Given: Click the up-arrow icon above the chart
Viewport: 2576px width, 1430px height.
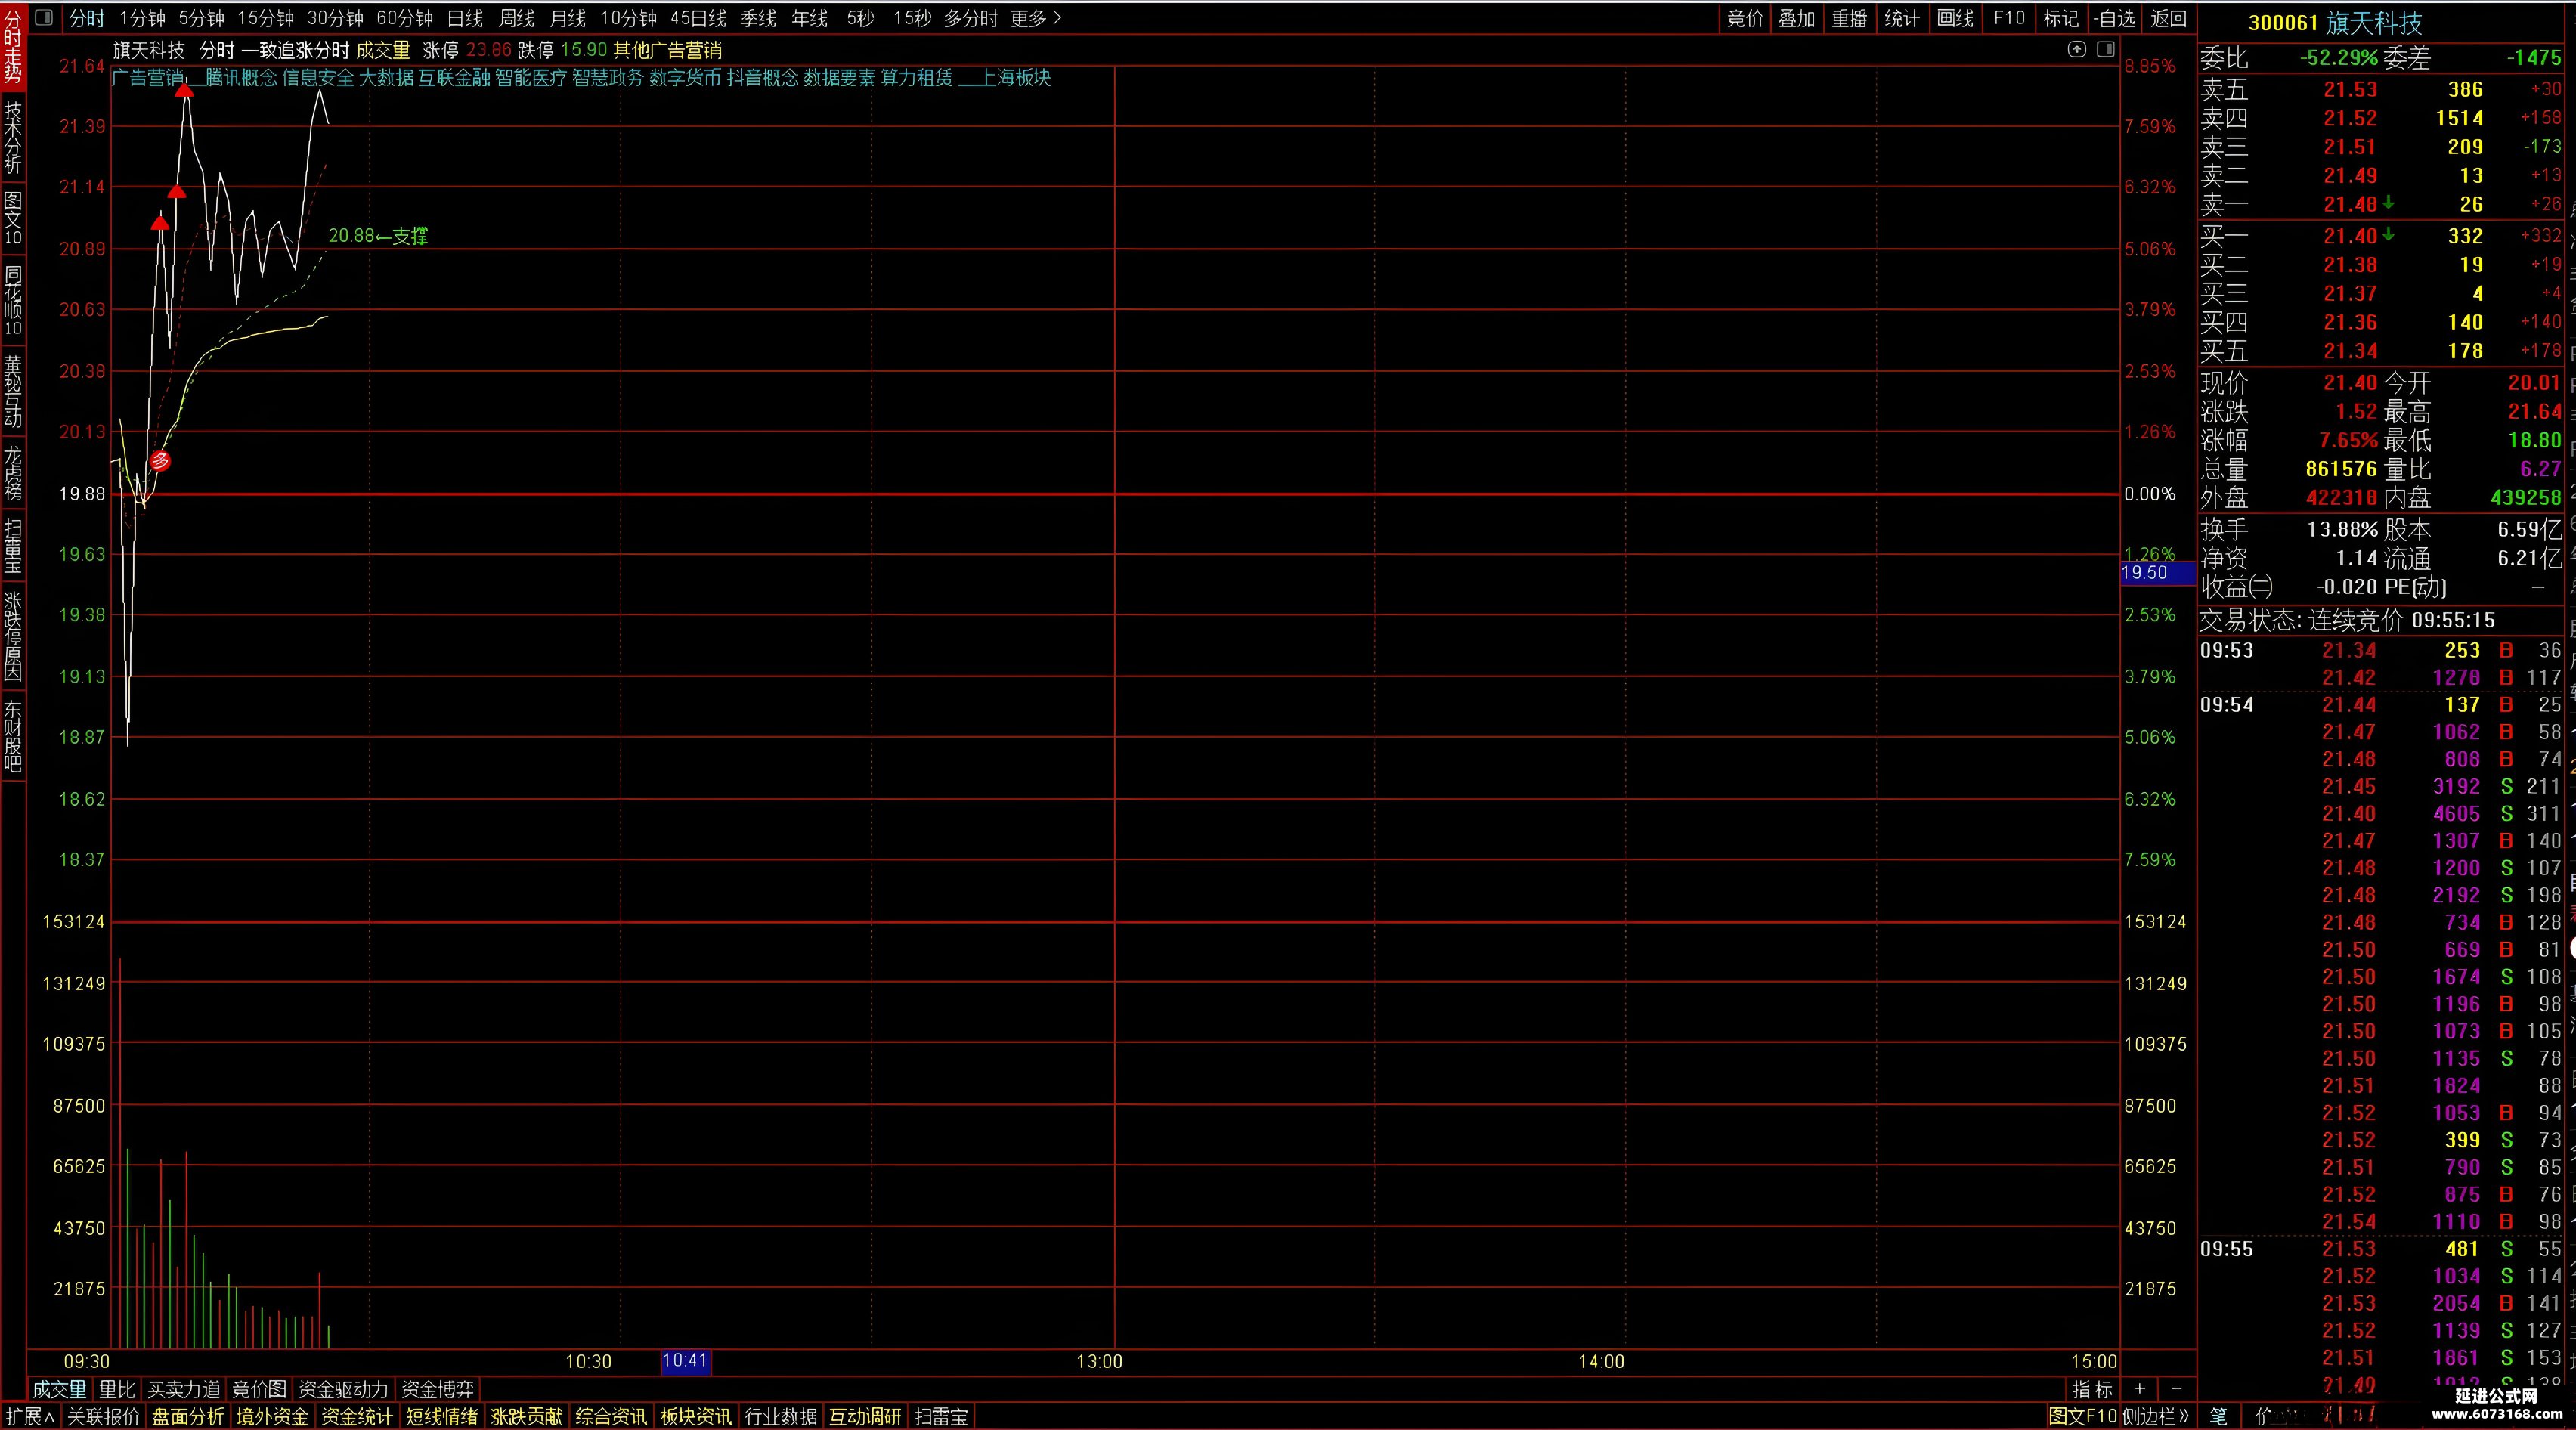Looking at the screenshot, I should click(2077, 49).
